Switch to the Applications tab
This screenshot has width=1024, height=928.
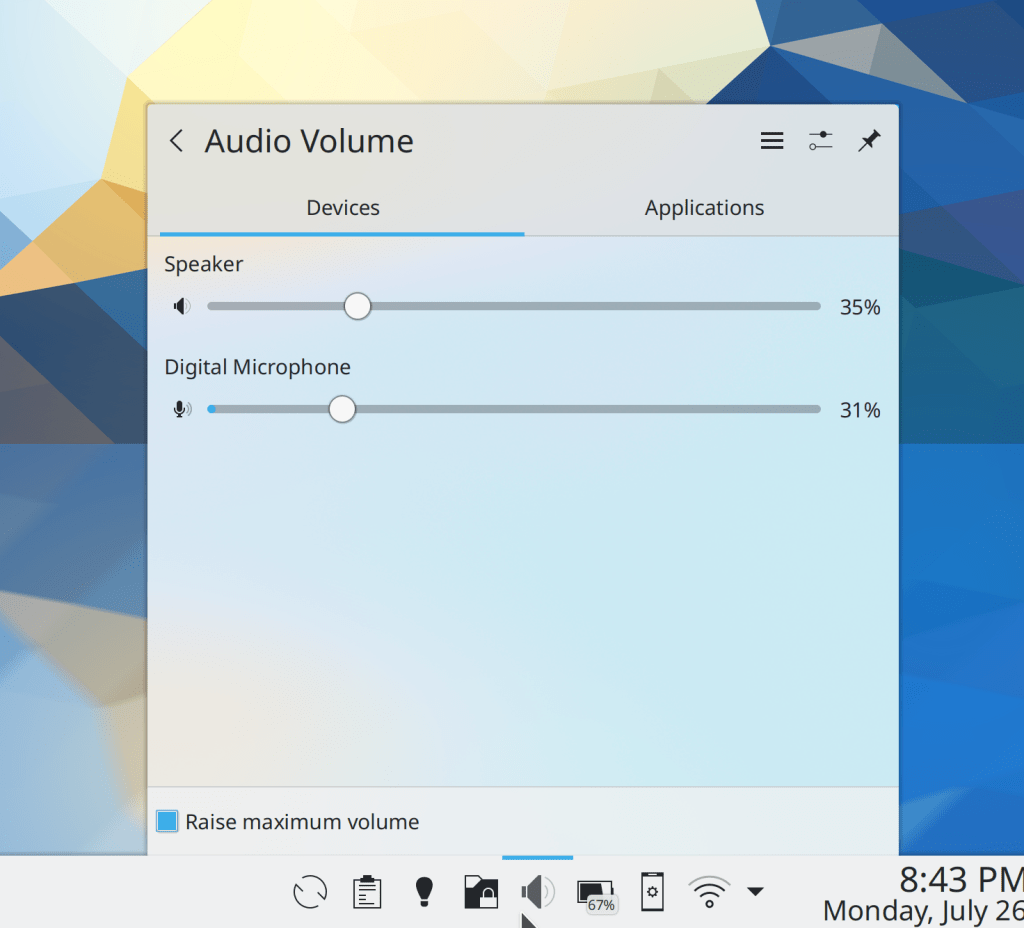click(704, 208)
